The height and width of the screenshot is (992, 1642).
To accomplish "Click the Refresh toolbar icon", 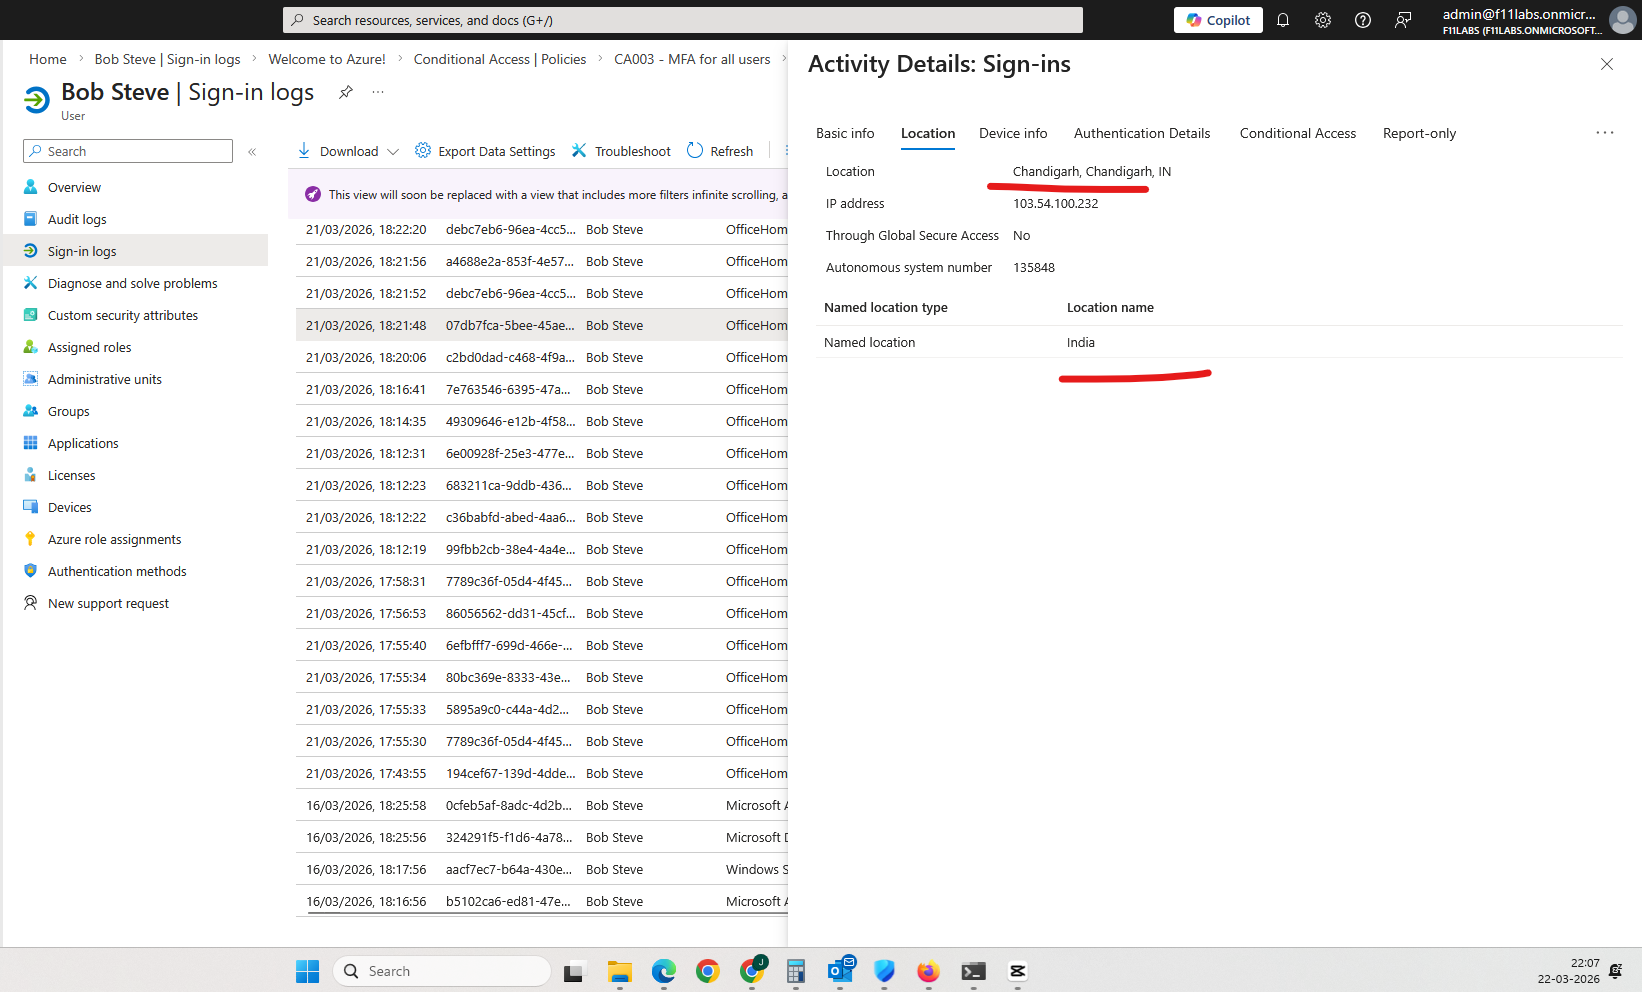I will tap(720, 151).
